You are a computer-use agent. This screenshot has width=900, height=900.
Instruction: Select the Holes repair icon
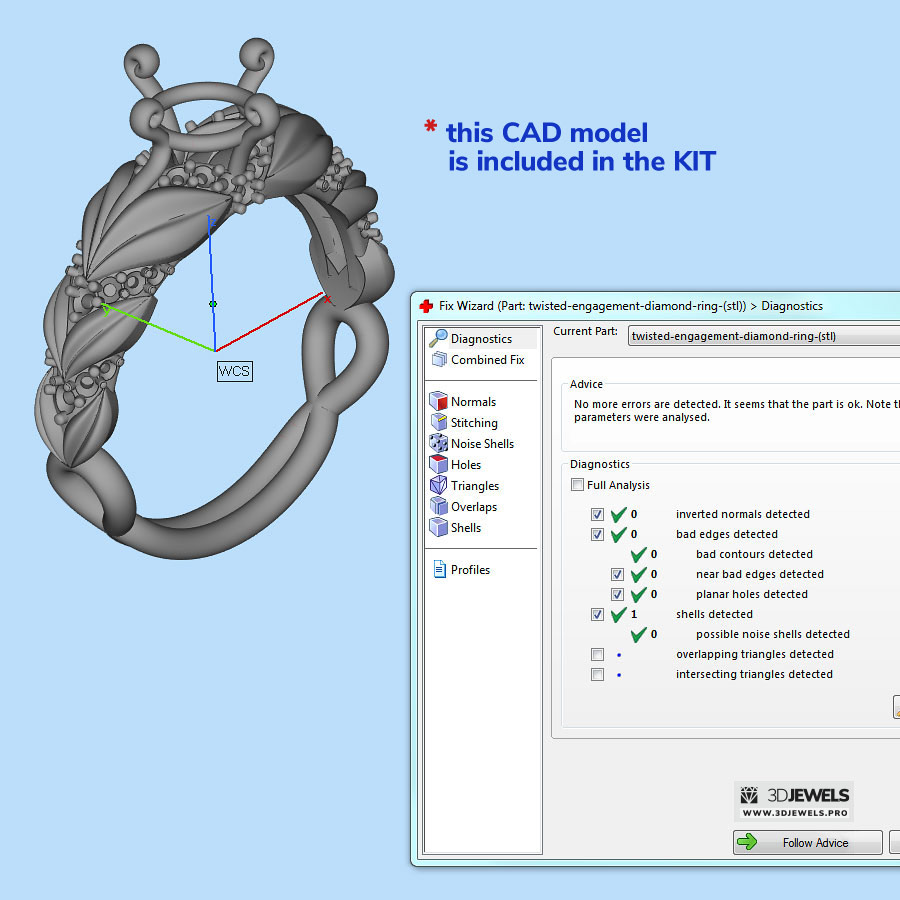click(x=438, y=465)
